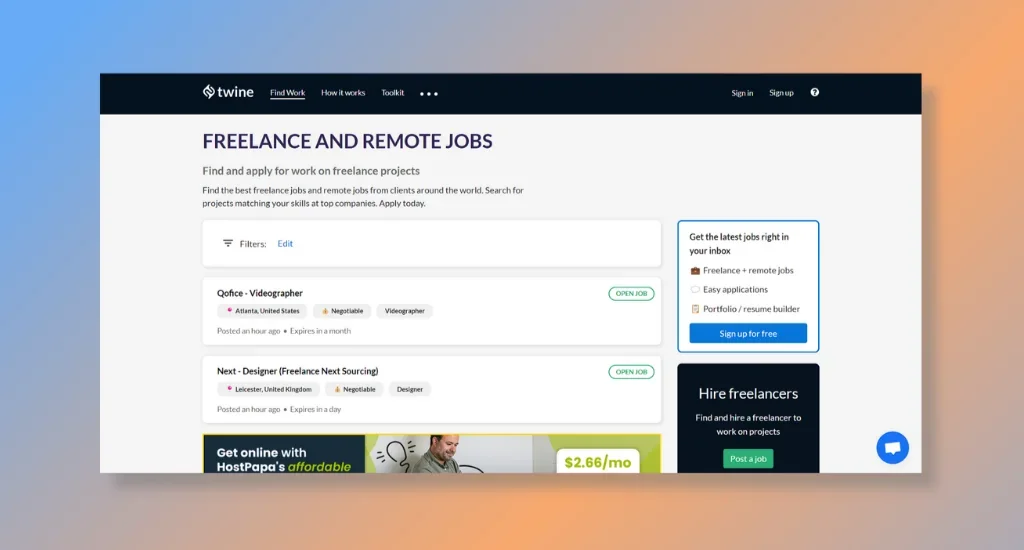Open the blue chat bubble widget
The height and width of the screenshot is (550, 1024).
click(892, 447)
